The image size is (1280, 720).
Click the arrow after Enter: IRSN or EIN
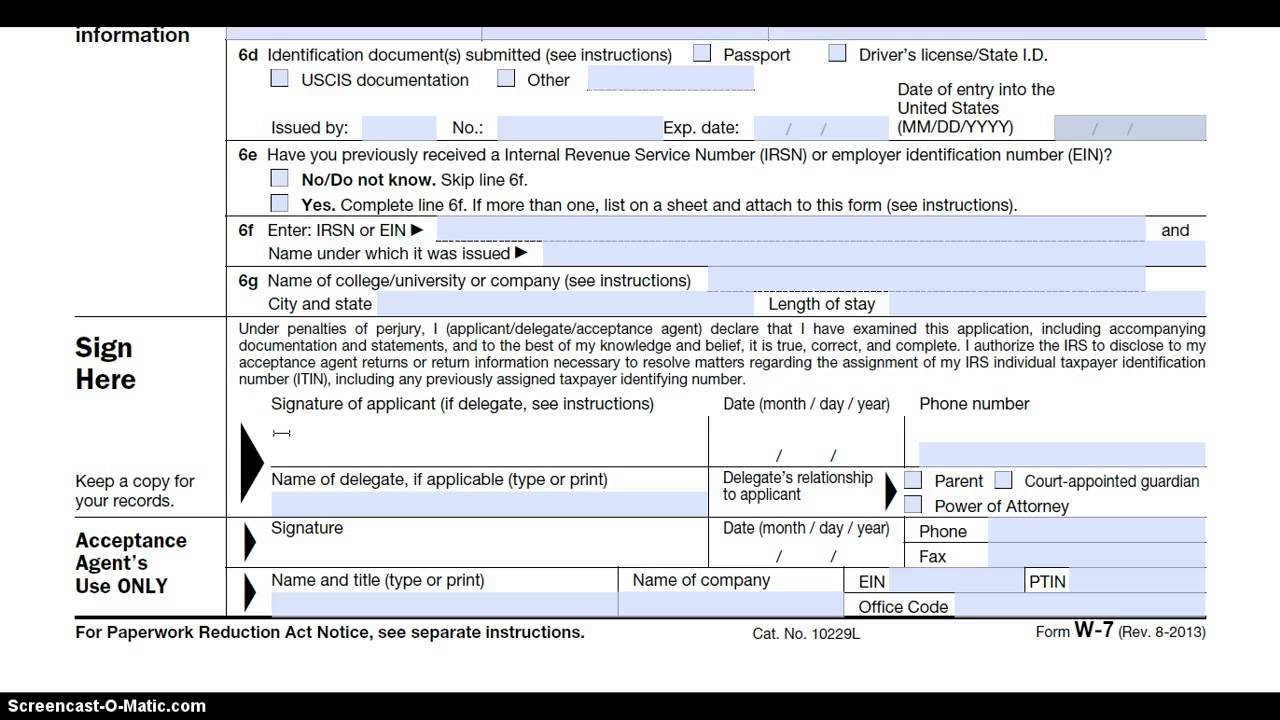point(417,229)
